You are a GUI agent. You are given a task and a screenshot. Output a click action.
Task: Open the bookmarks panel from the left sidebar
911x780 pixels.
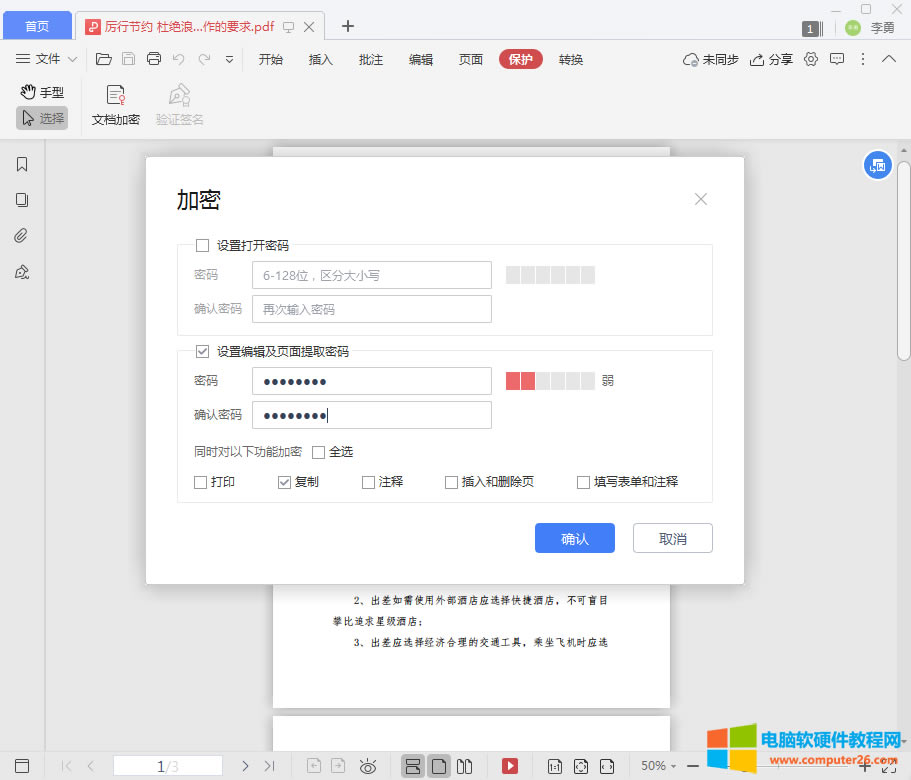click(22, 163)
